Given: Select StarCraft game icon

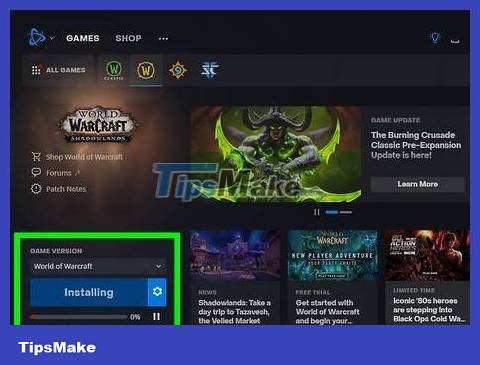Looking at the screenshot, I should 210,70.
